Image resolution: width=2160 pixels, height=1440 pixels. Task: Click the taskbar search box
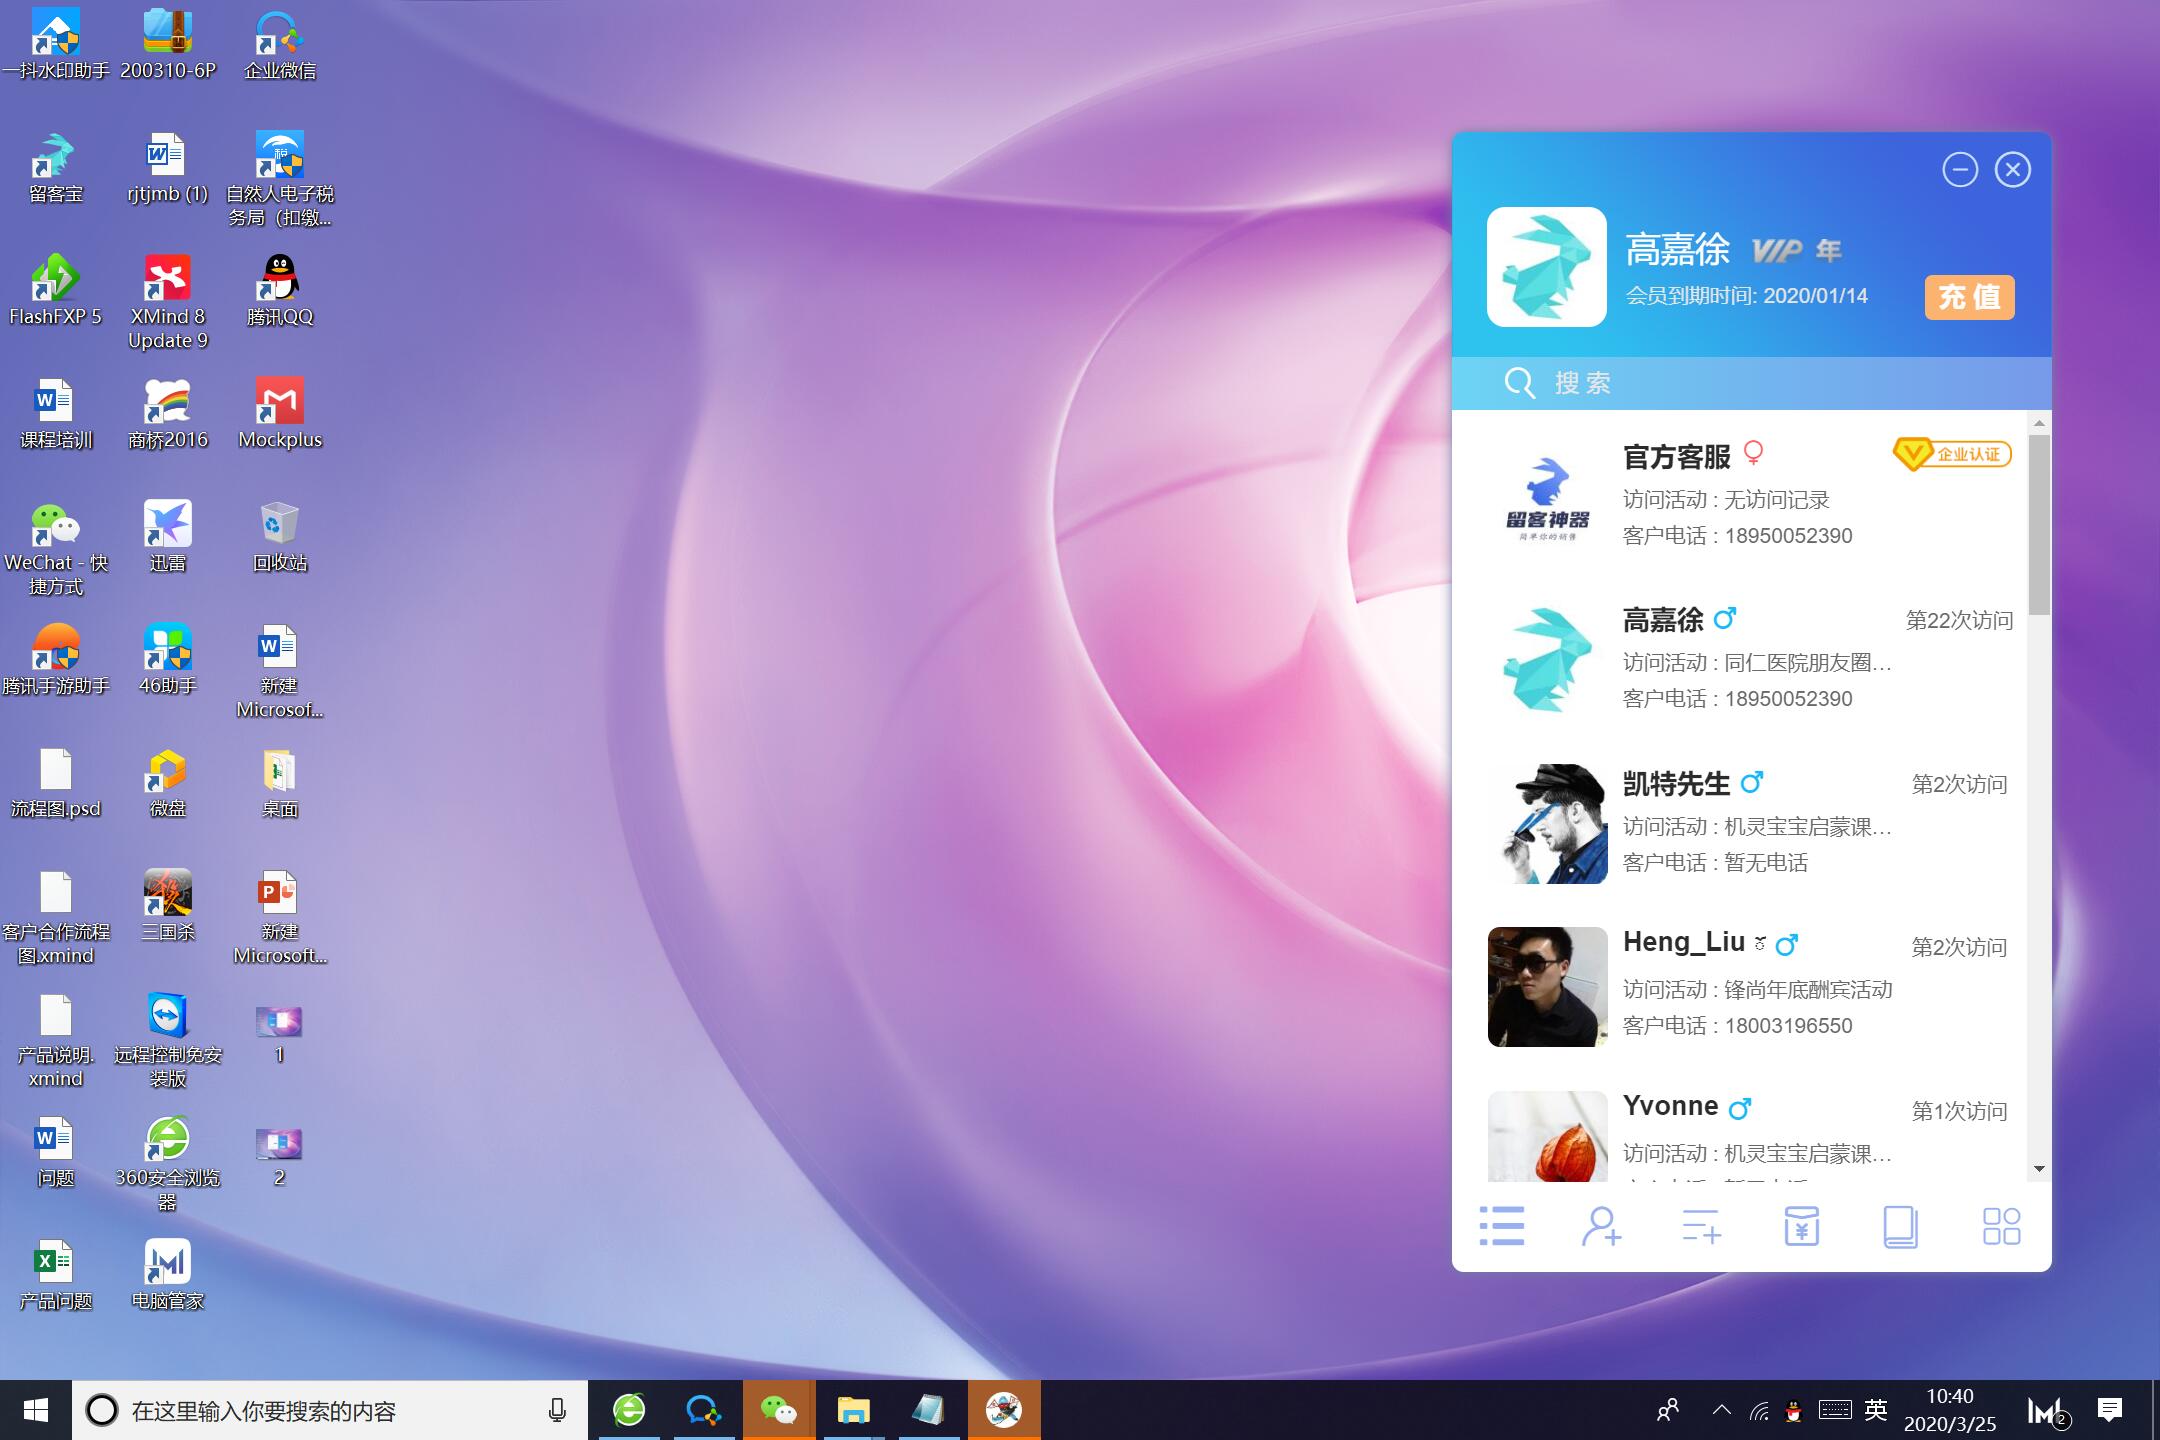[330, 1410]
